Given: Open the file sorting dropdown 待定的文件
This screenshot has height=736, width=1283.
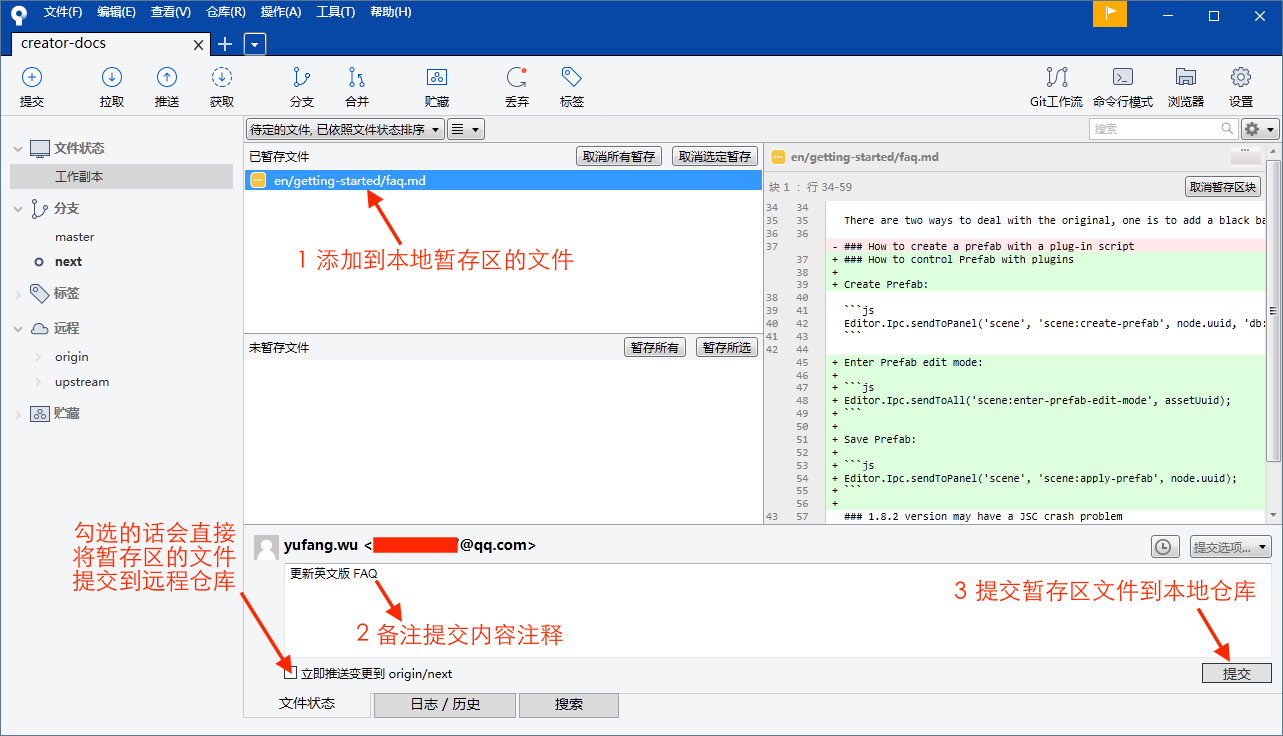Looking at the screenshot, I should [344, 129].
